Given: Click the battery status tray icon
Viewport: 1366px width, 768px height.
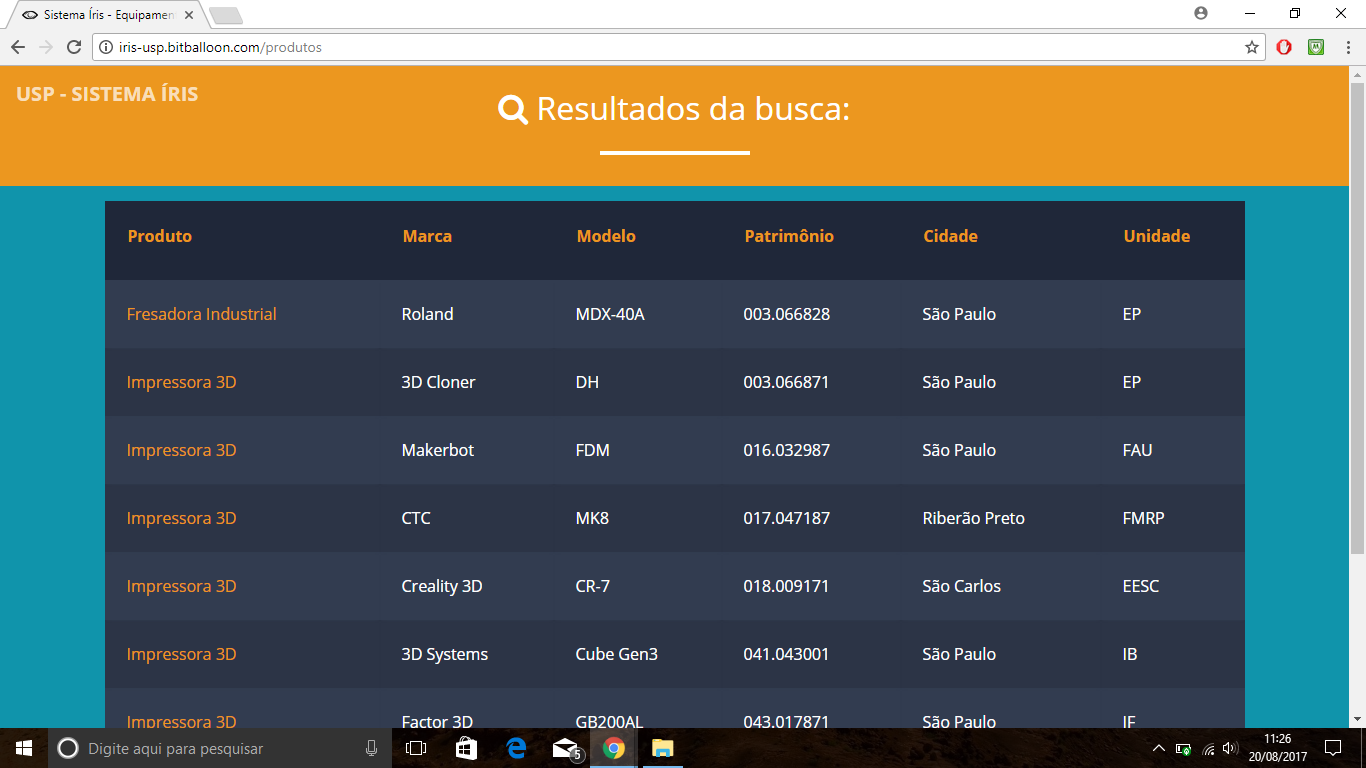Looking at the screenshot, I should (1183, 748).
